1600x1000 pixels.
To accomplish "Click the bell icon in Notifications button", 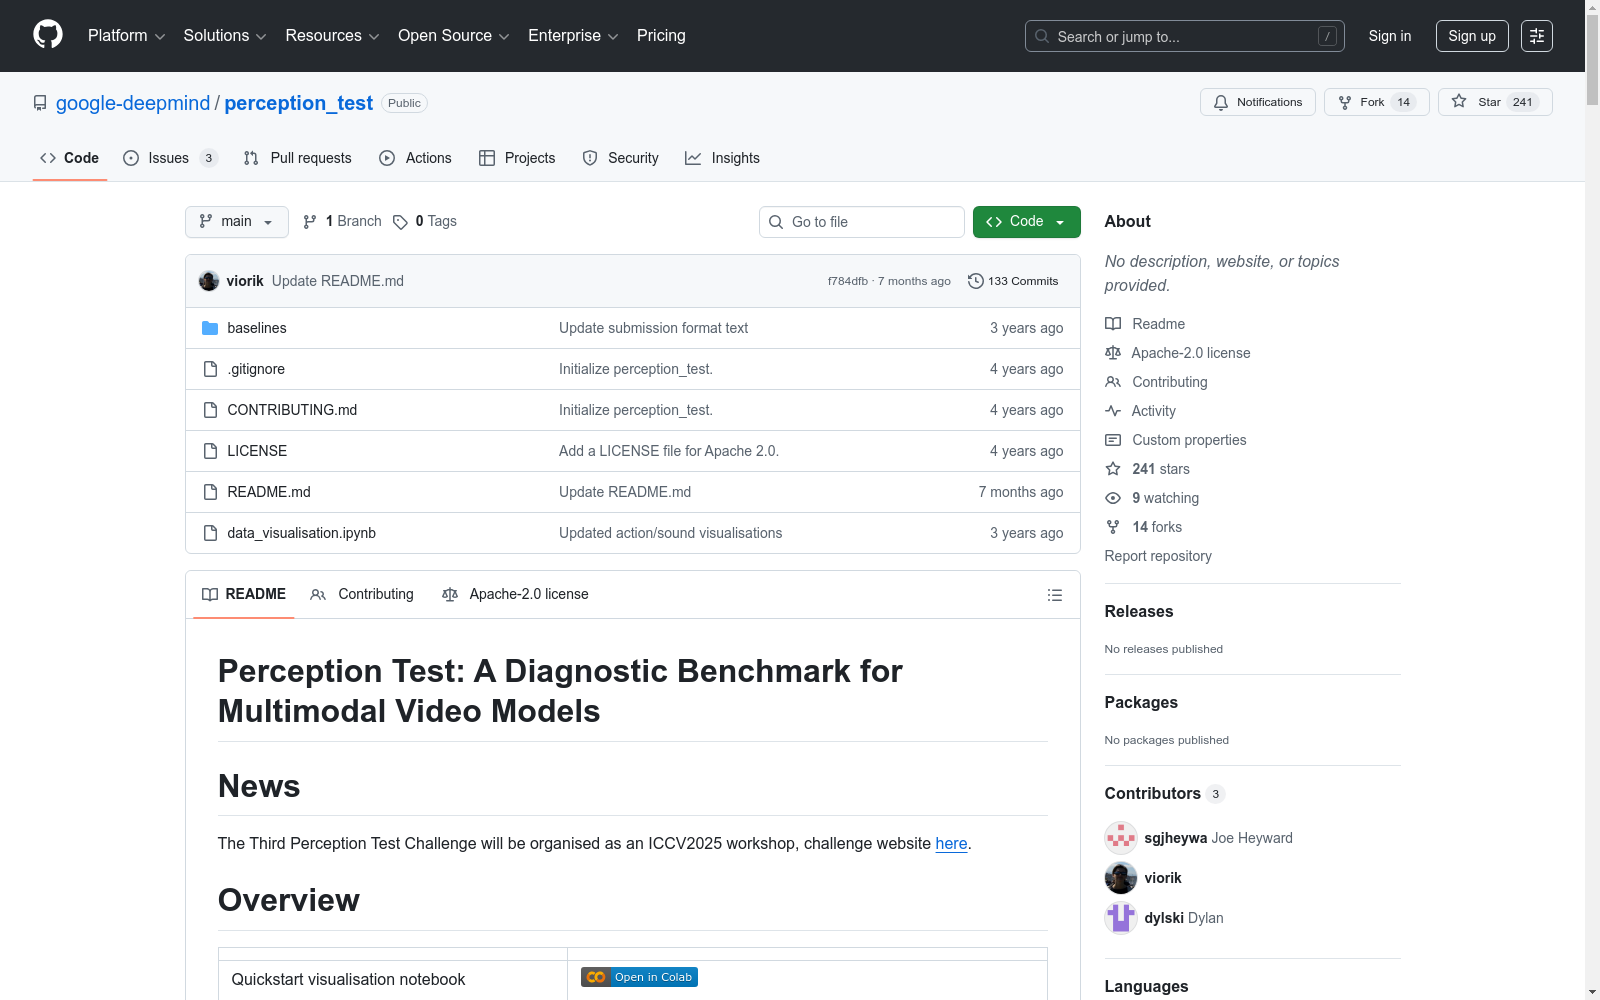I will tap(1221, 102).
